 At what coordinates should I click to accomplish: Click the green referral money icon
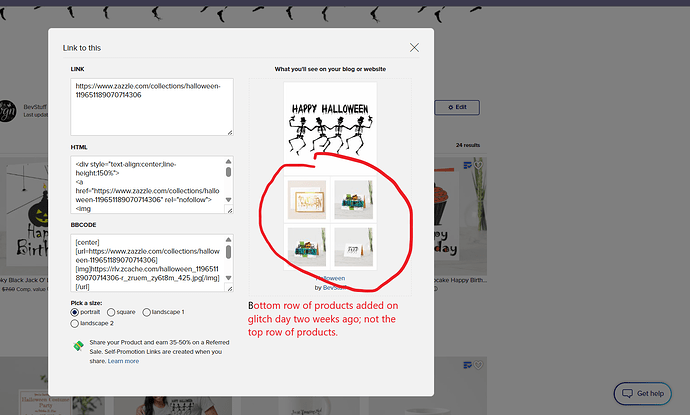pyautogui.click(x=78, y=346)
